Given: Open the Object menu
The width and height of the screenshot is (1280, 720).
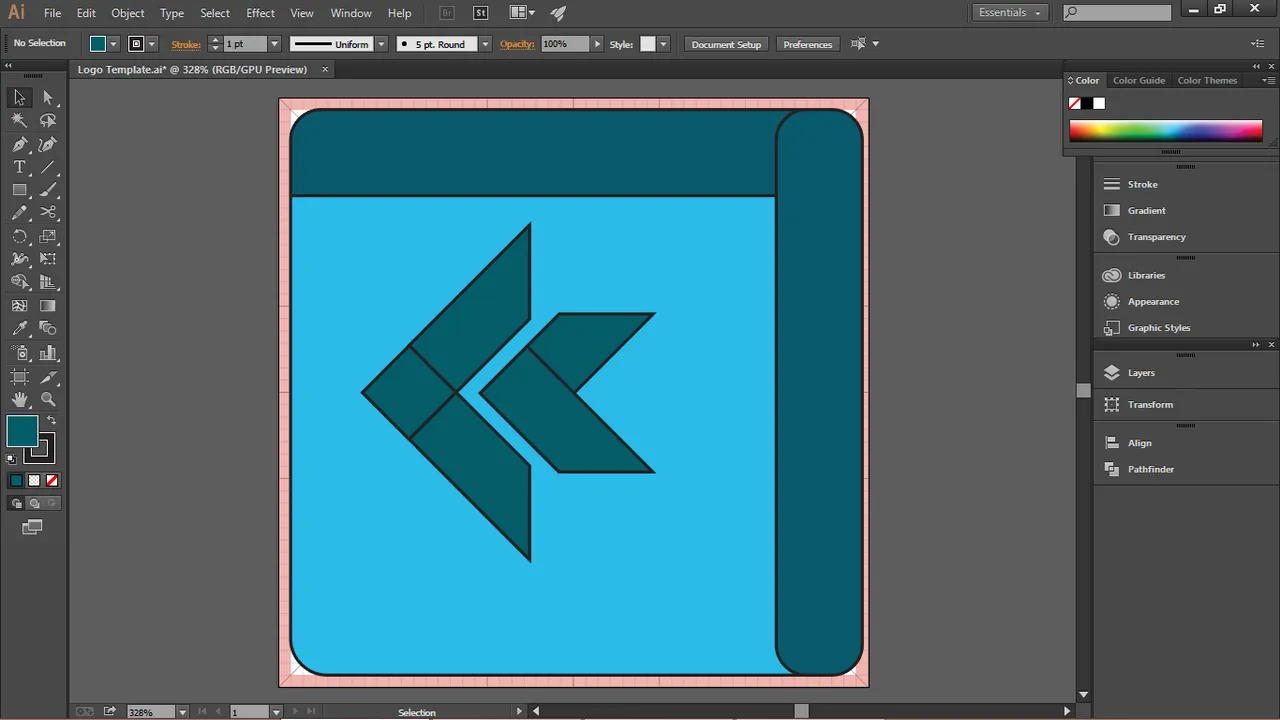Looking at the screenshot, I should 128,13.
